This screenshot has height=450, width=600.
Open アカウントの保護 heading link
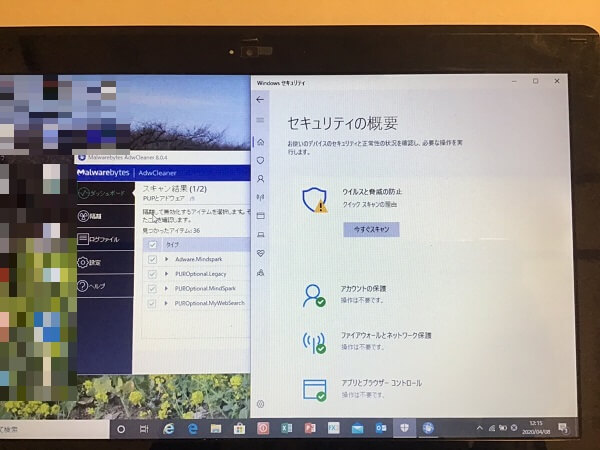(x=364, y=289)
